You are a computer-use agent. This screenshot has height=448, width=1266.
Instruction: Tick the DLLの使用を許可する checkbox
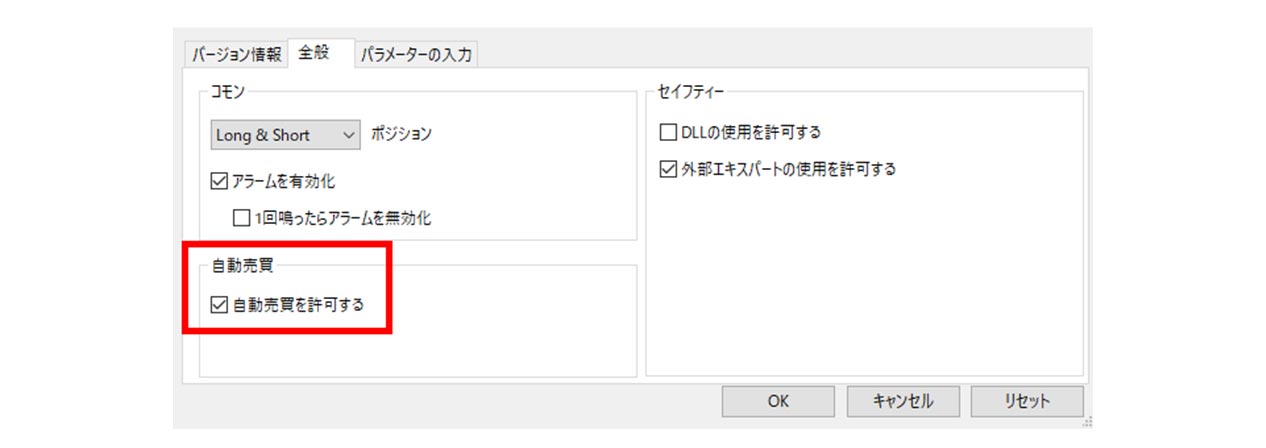(668, 132)
